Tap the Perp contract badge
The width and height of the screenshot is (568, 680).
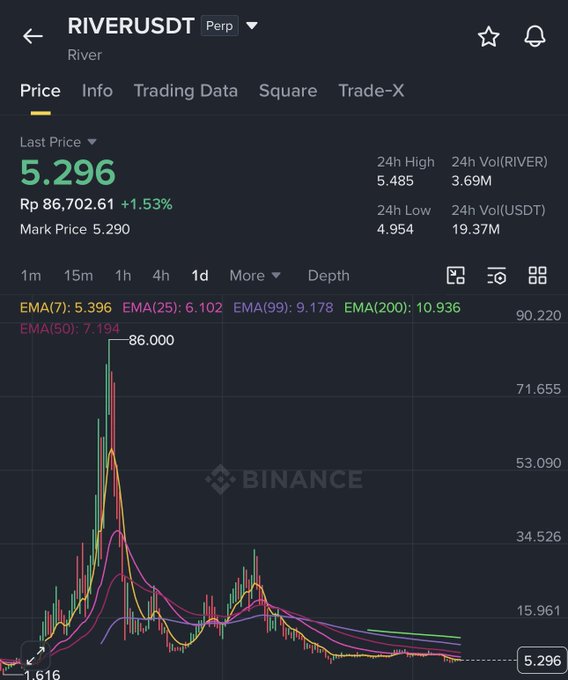click(219, 26)
